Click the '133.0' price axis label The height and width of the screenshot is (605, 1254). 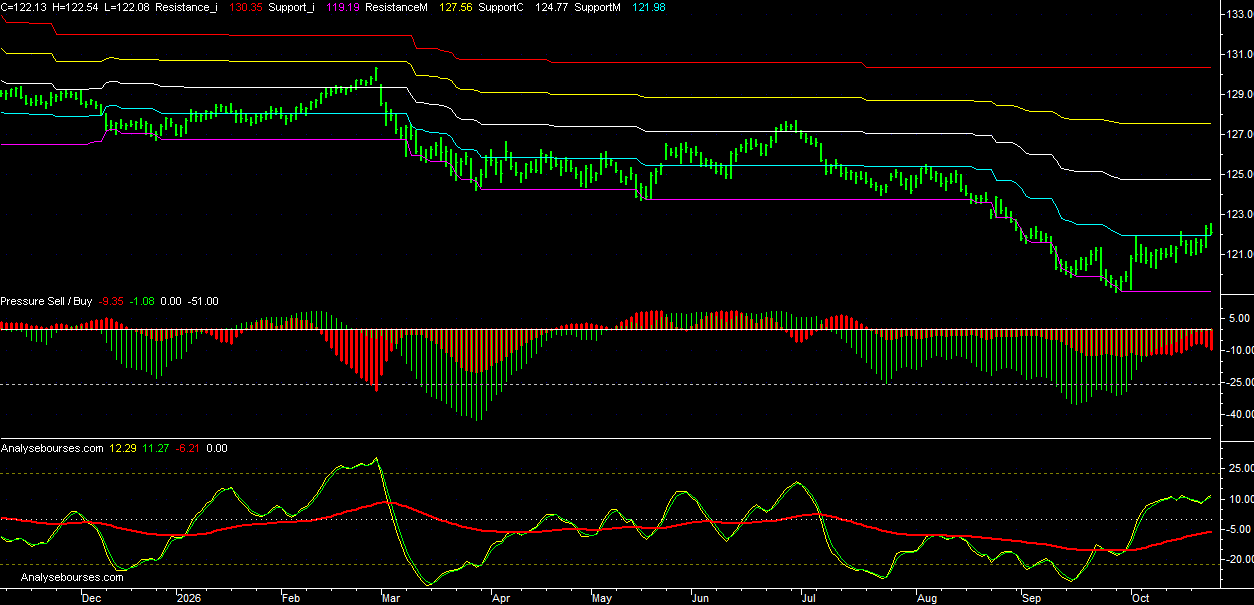tap(1238, 14)
